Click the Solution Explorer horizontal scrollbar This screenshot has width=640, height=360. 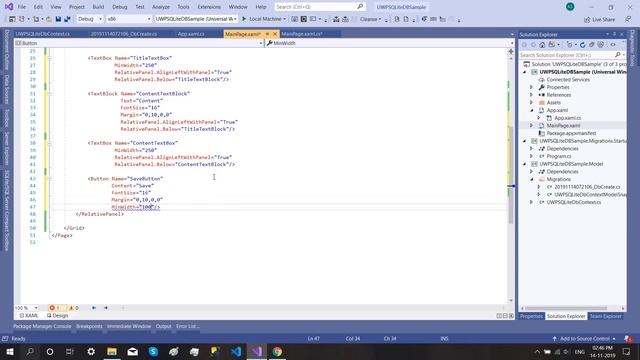click(566, 308)
